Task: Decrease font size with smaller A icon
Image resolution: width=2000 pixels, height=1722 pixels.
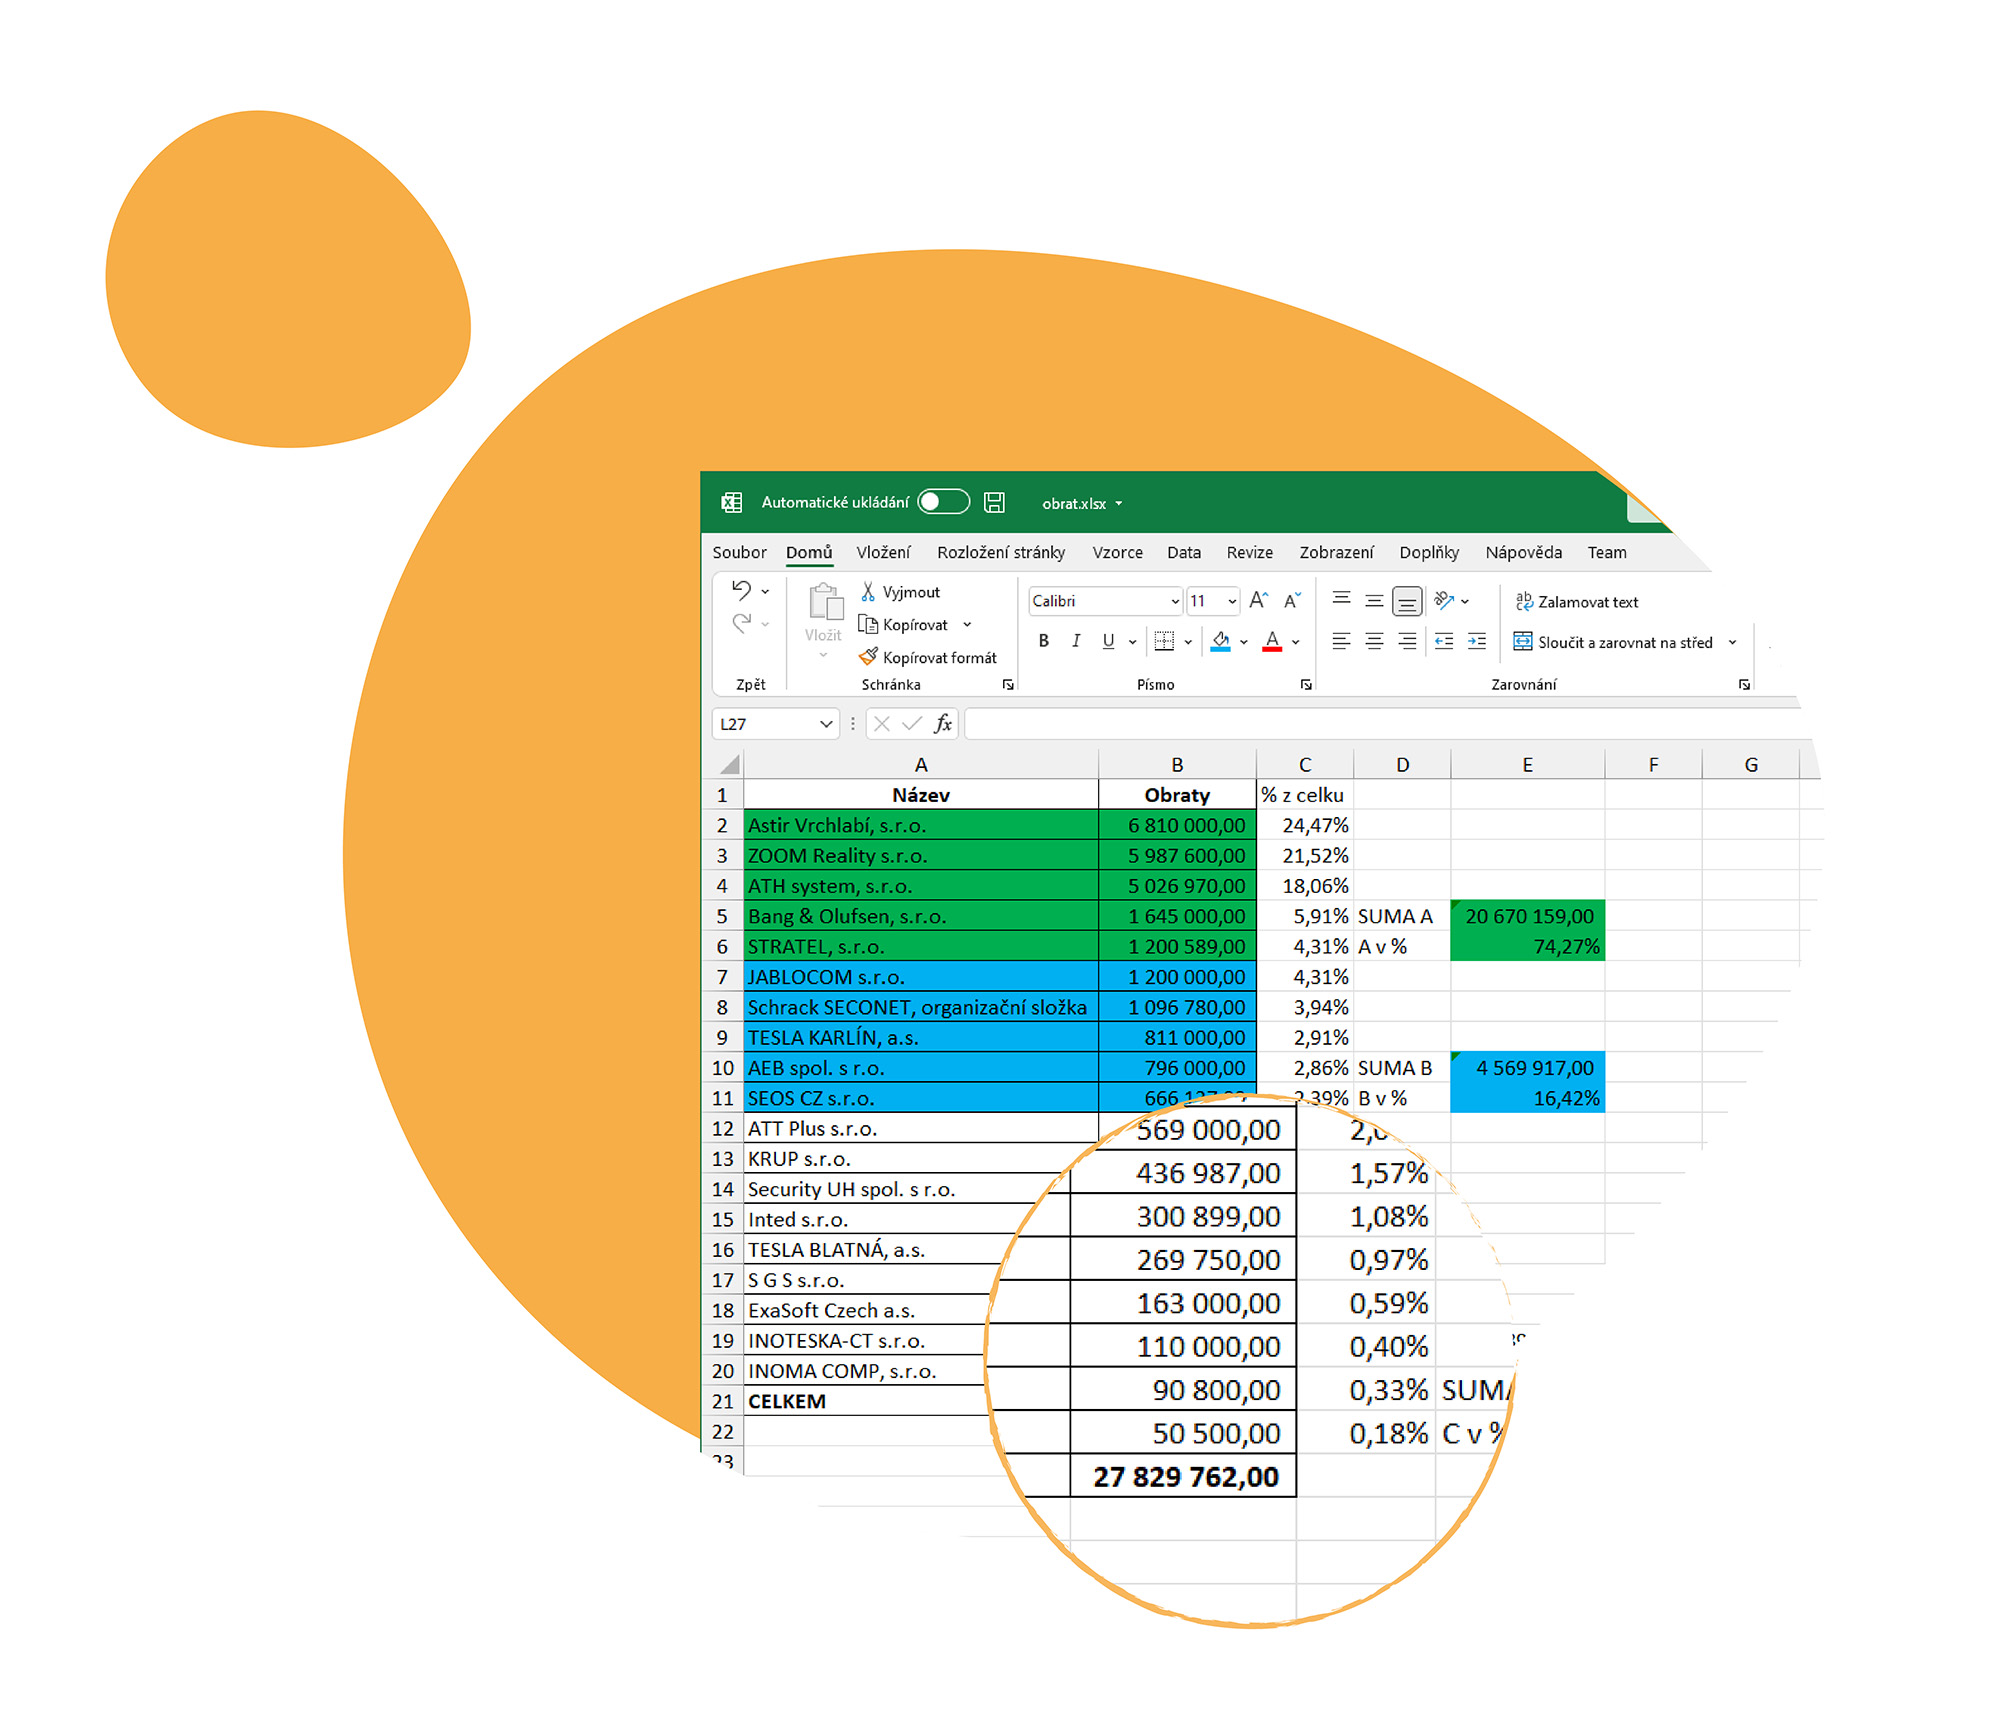Action: (1292, 600)
